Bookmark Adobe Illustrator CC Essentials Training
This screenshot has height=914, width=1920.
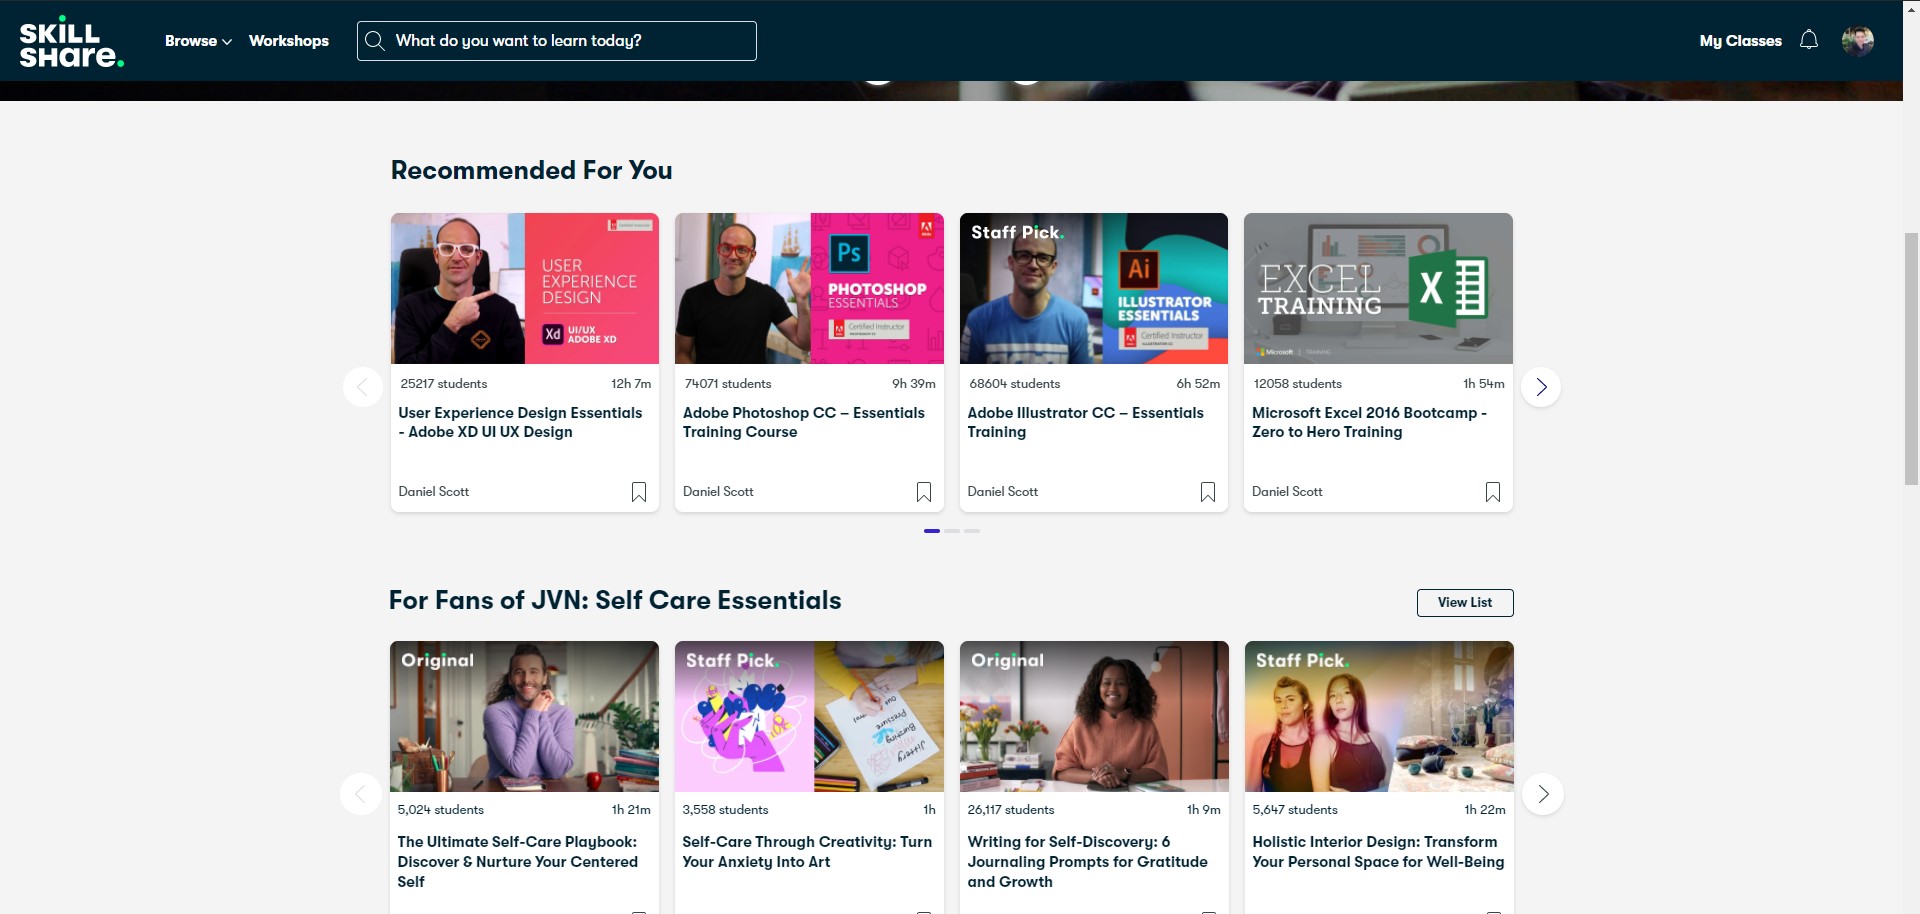coord(1208,492)
